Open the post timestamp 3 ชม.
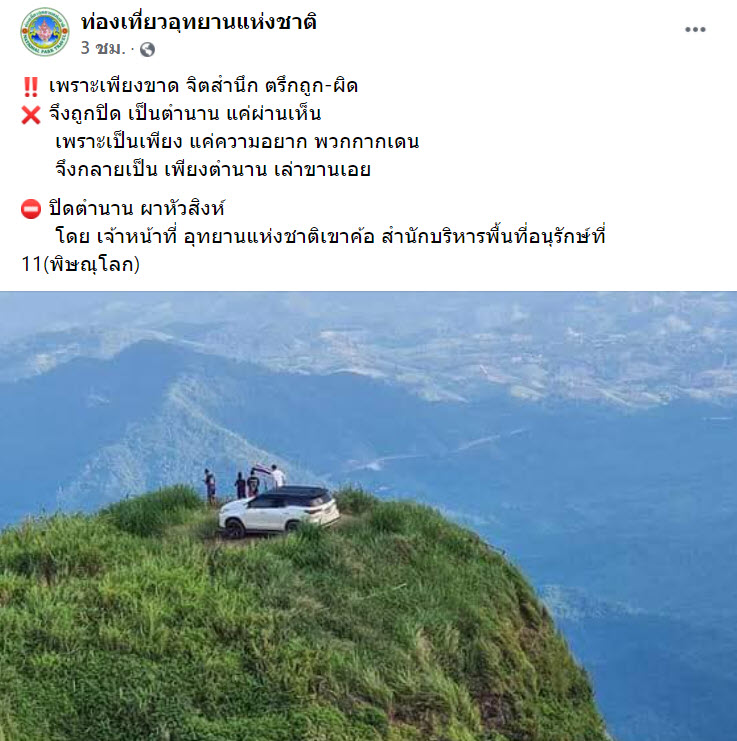Image resolution: width=737 pixels, height=741 pixels. coord(103,48)
